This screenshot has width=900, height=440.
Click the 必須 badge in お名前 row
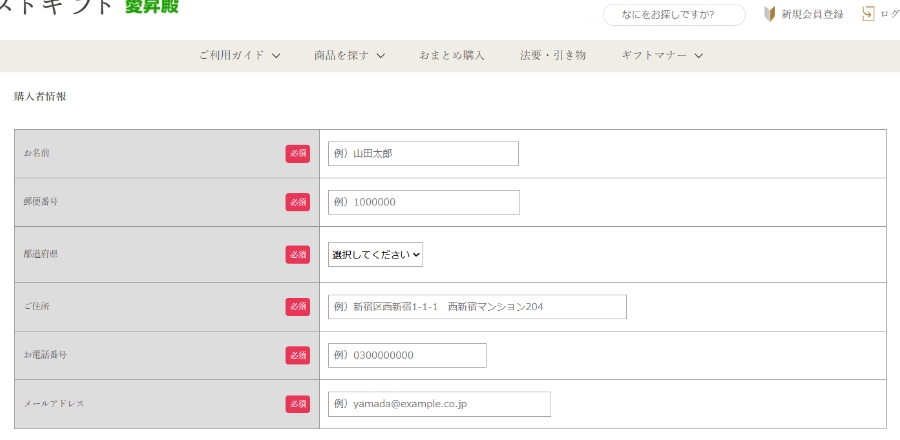(298, 154)
